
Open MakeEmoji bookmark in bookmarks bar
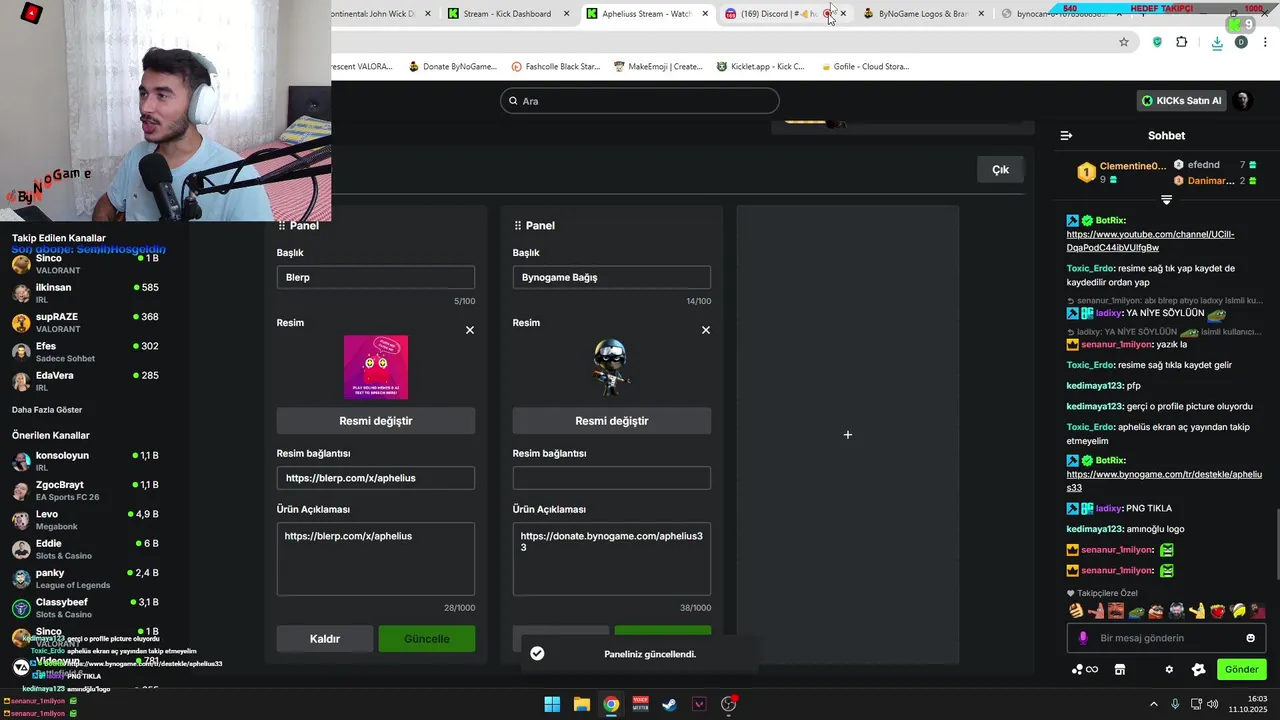657,67
